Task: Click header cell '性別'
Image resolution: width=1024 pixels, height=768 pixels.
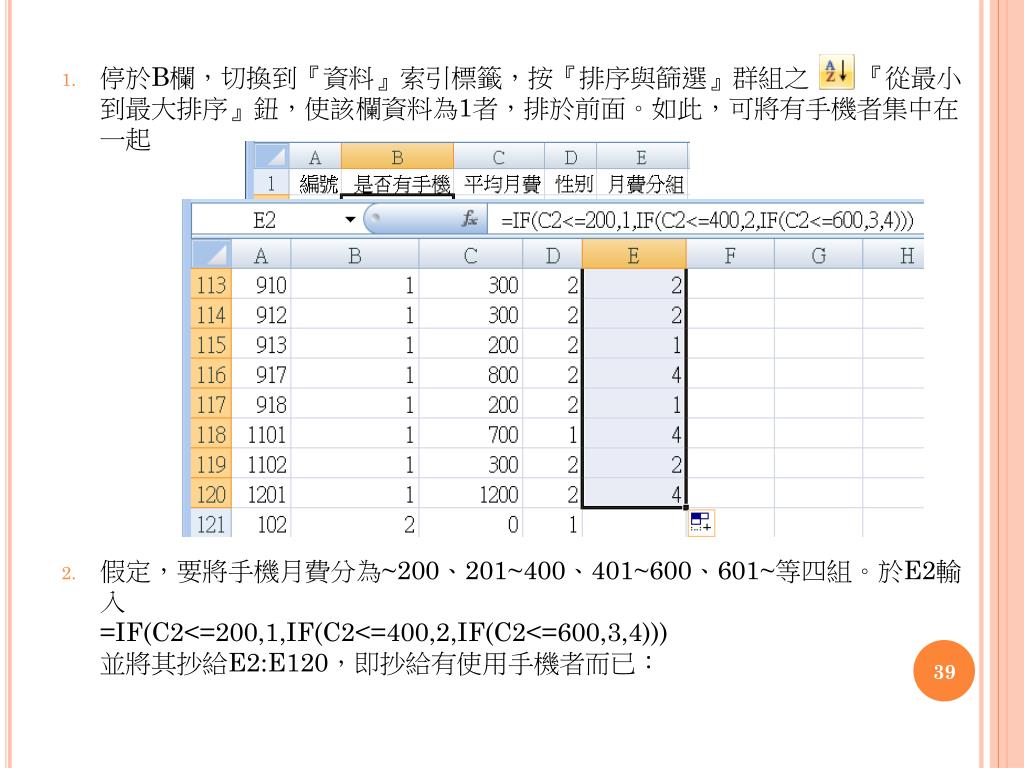Action: click(571, 184)
